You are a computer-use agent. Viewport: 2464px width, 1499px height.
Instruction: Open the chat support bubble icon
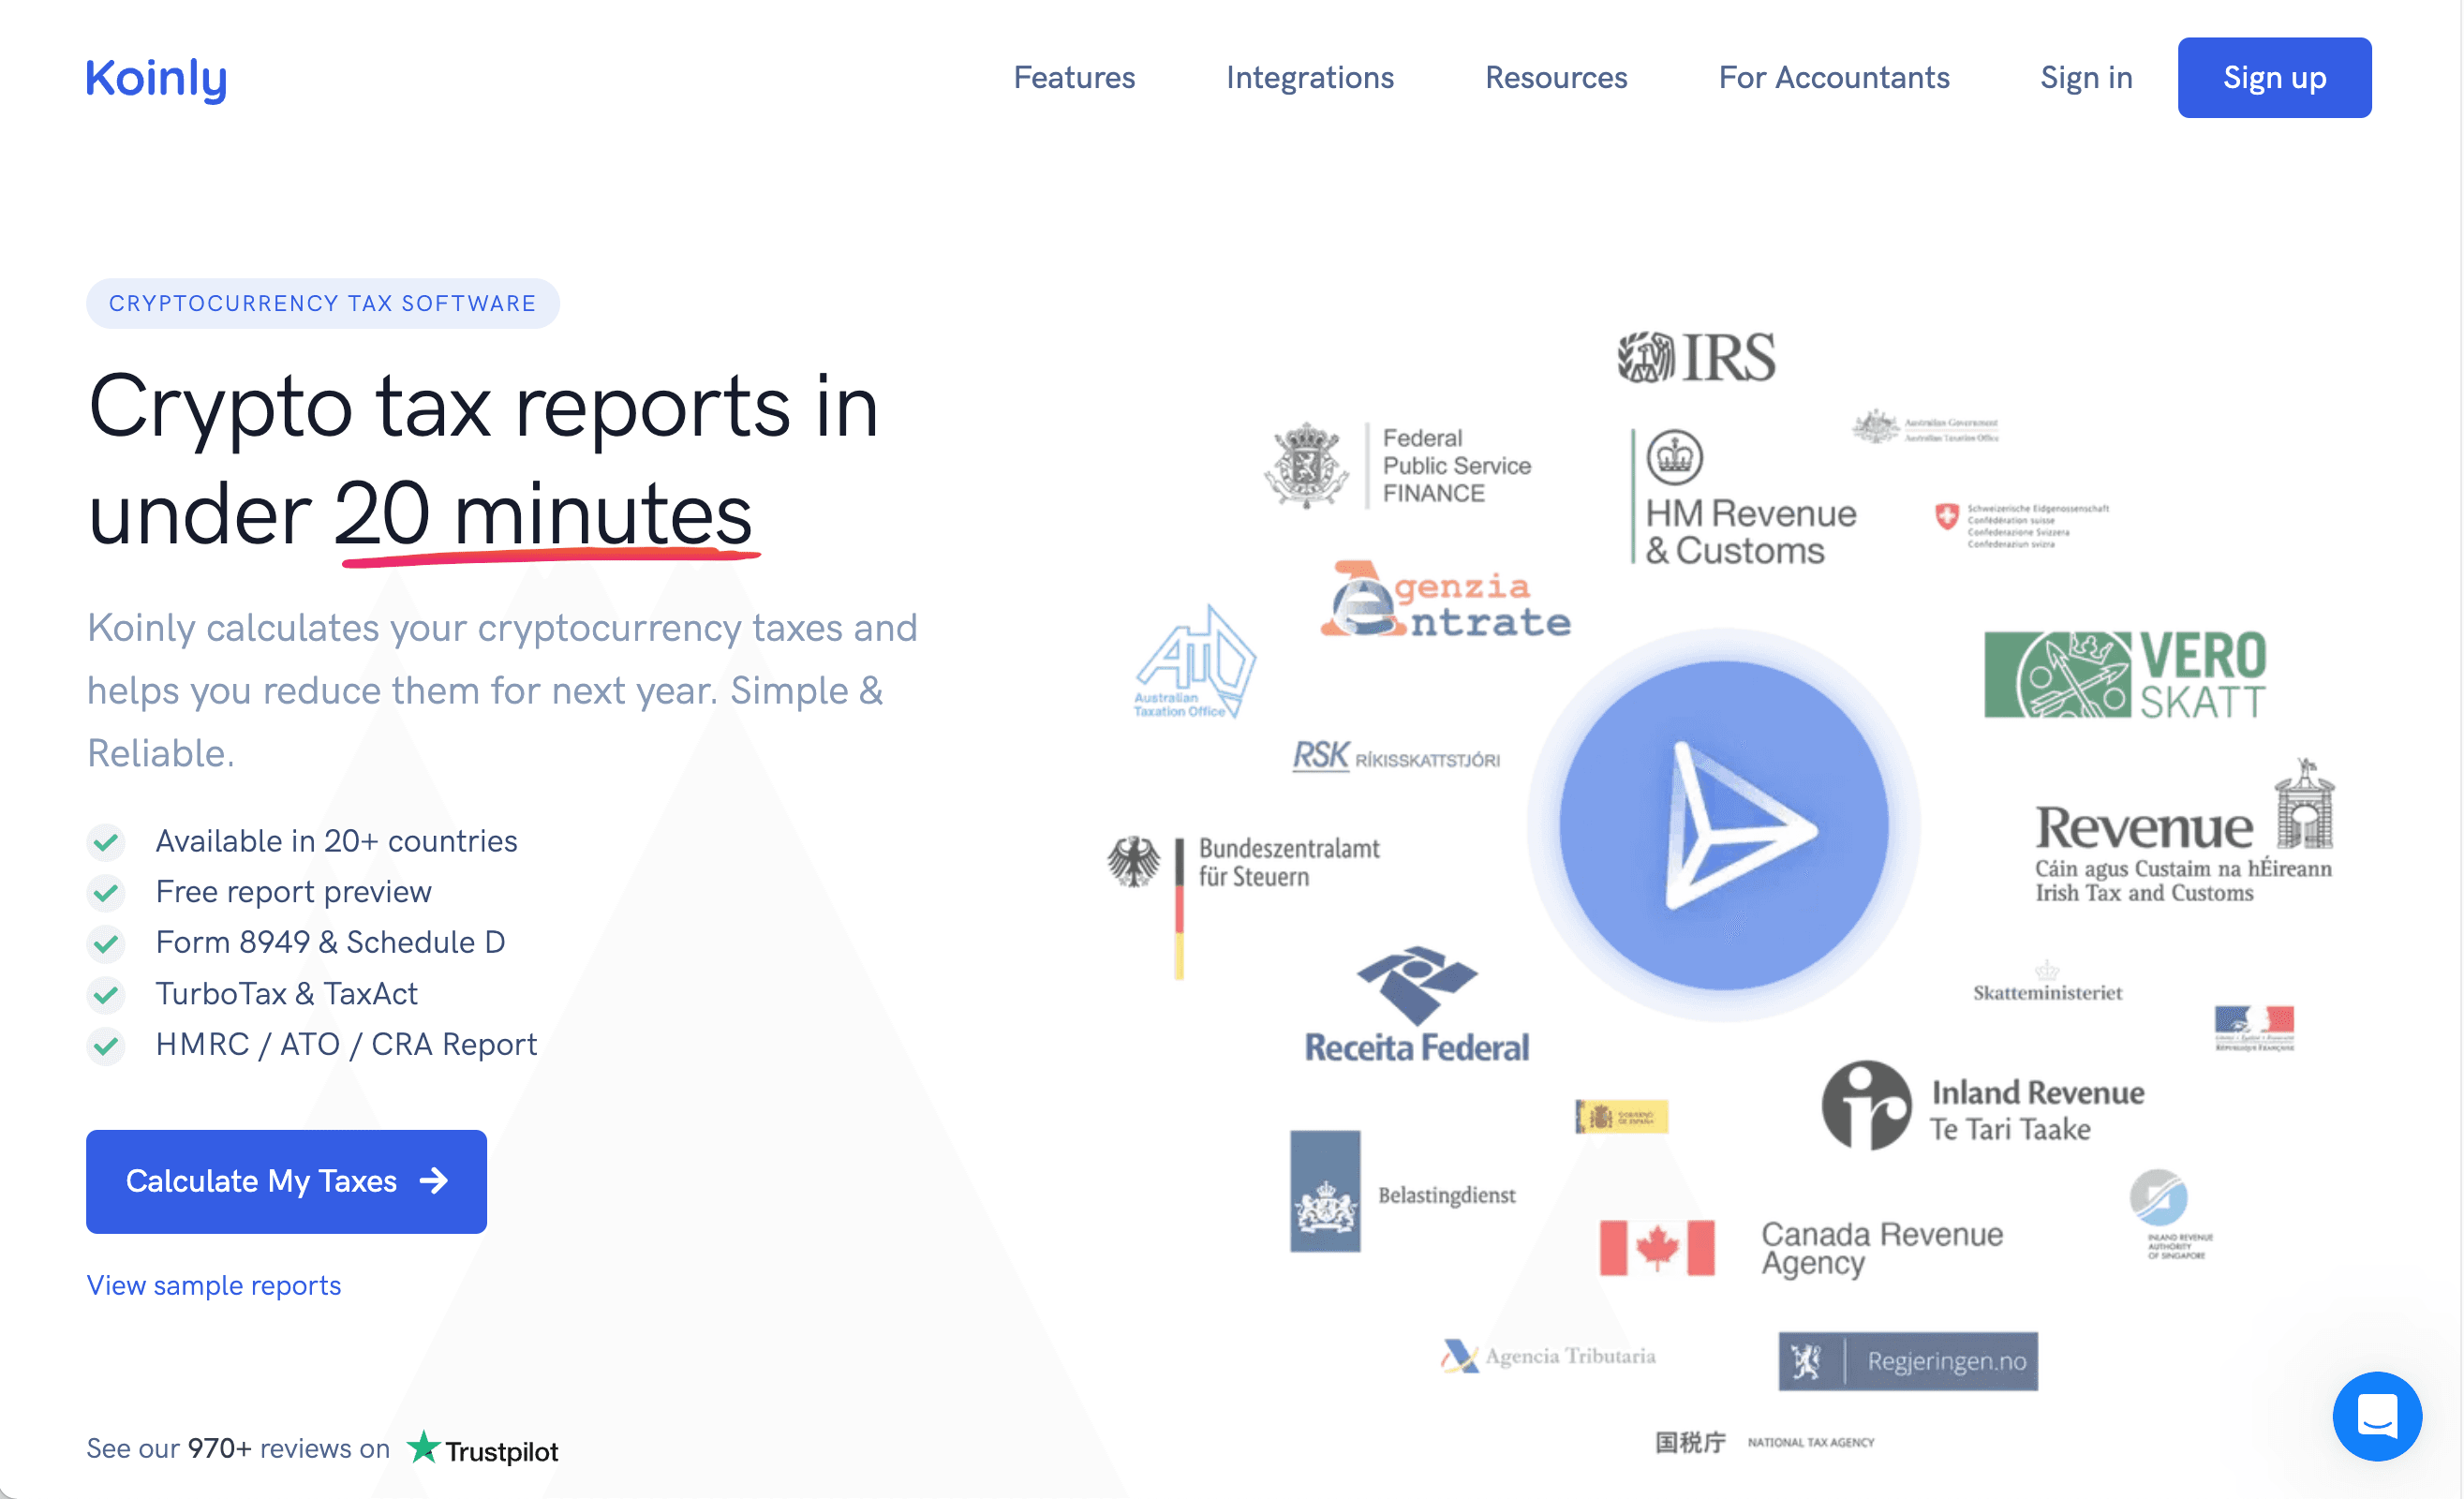pos(2376,1415)
